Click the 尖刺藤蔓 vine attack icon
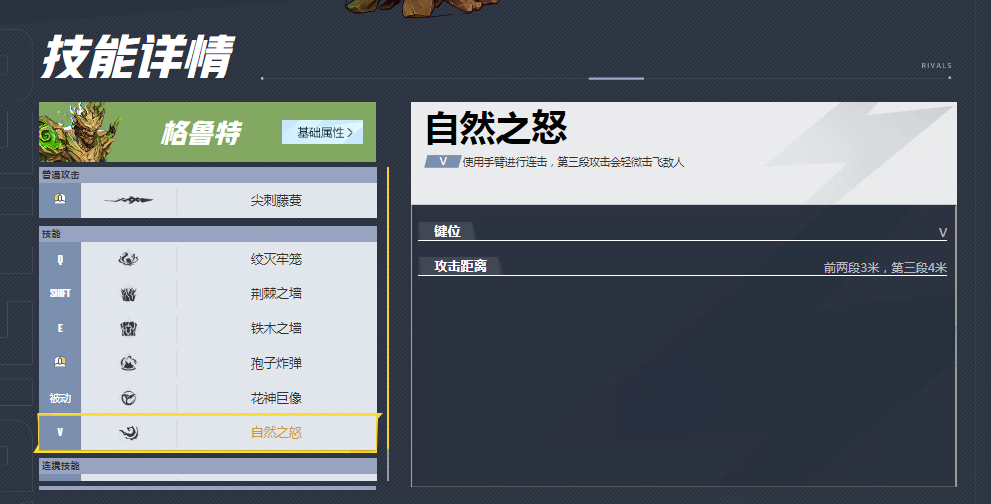Image resolution: width=991 pixels, height=504 pixels. point(128,200)
